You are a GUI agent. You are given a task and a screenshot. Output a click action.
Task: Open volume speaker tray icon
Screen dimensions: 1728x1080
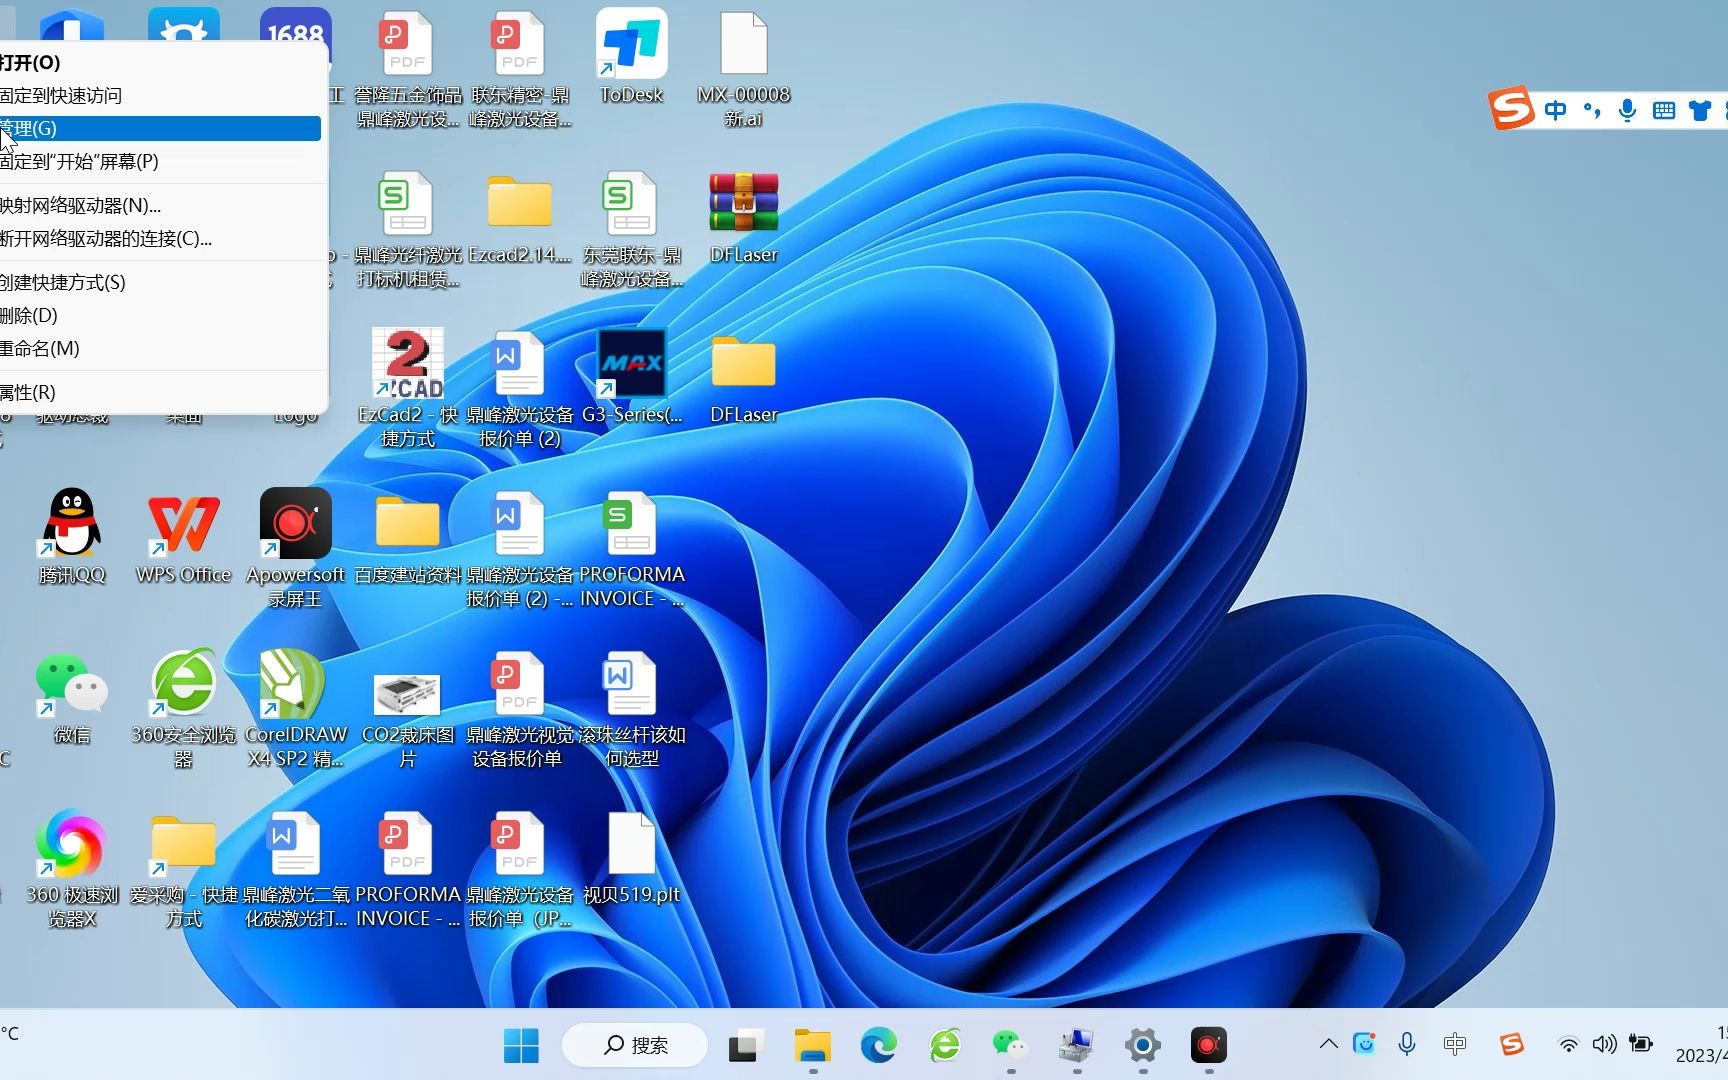(1604, 1044)
